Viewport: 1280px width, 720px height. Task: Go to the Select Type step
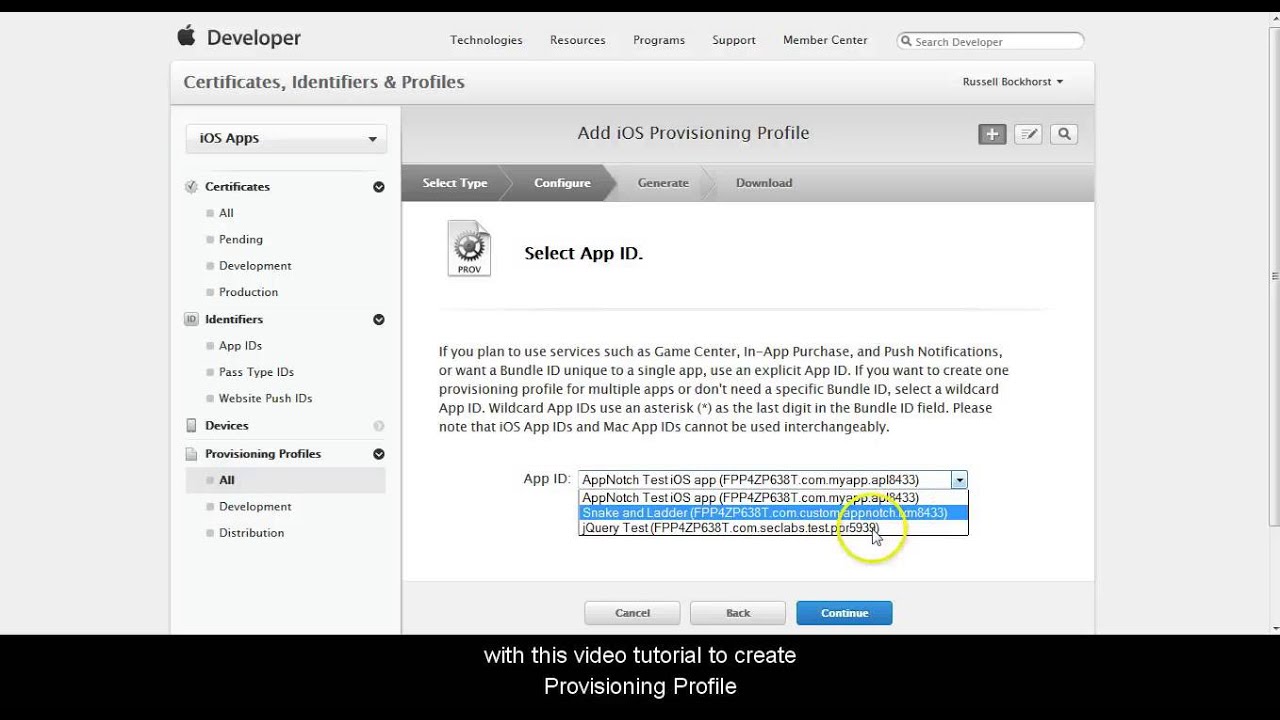[455, 183]
